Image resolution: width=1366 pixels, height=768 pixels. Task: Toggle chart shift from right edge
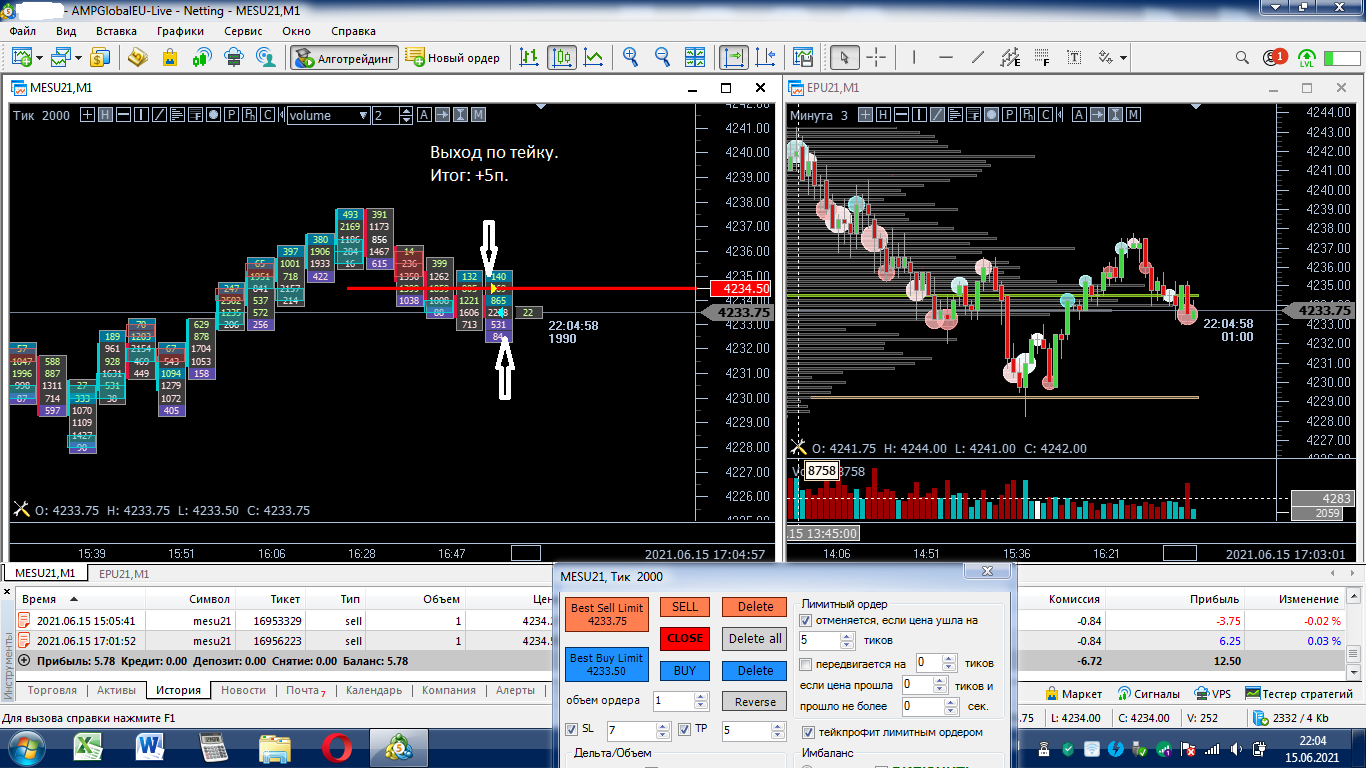pos(765,57)
